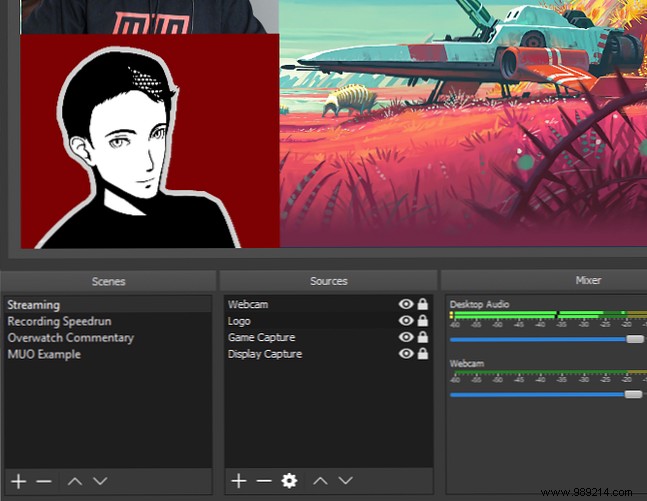Switch to Overwatch Commentary scene
This screenshot has width=647, height=501.
click(108, 338)
